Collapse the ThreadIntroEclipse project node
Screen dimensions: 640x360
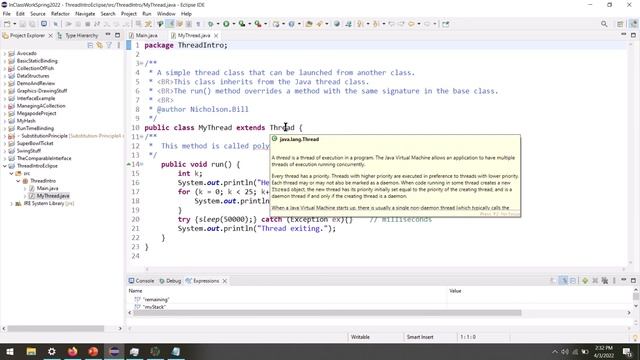(x=5, y=166)
